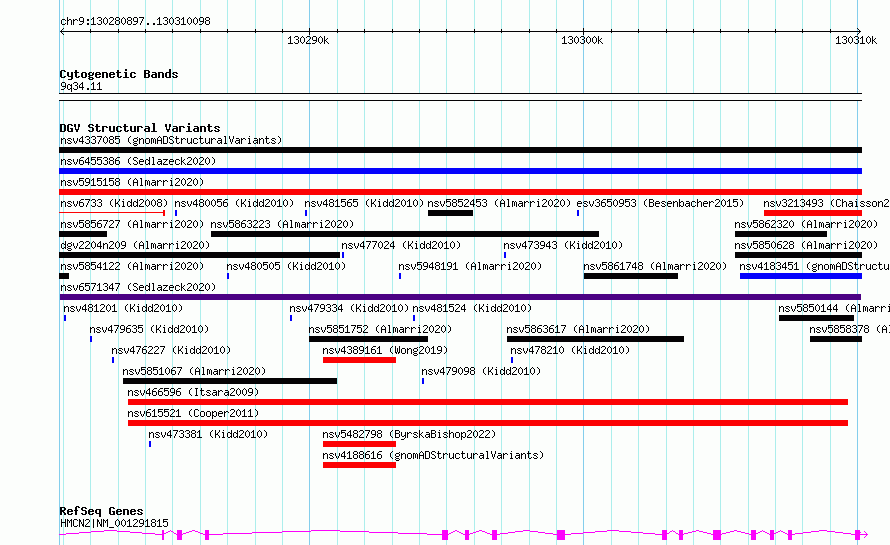Screen dimensions: 890x545
Task: Click the 130300k ruler tick label
Action: click(582, 40)
